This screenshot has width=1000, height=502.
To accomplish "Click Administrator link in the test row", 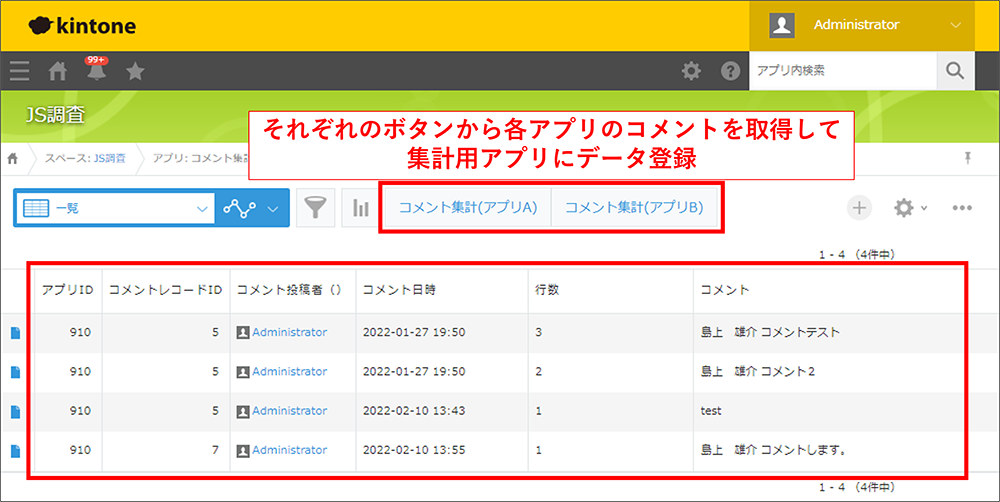I will coord(290,411).
